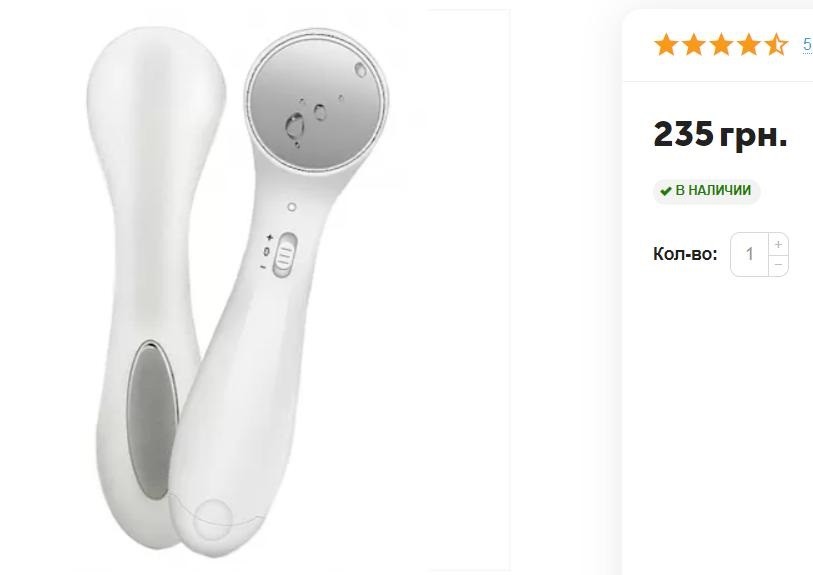Decrease quantity with the minus stepper
This screenshot has width=813, height=575.
click(778, 265)
